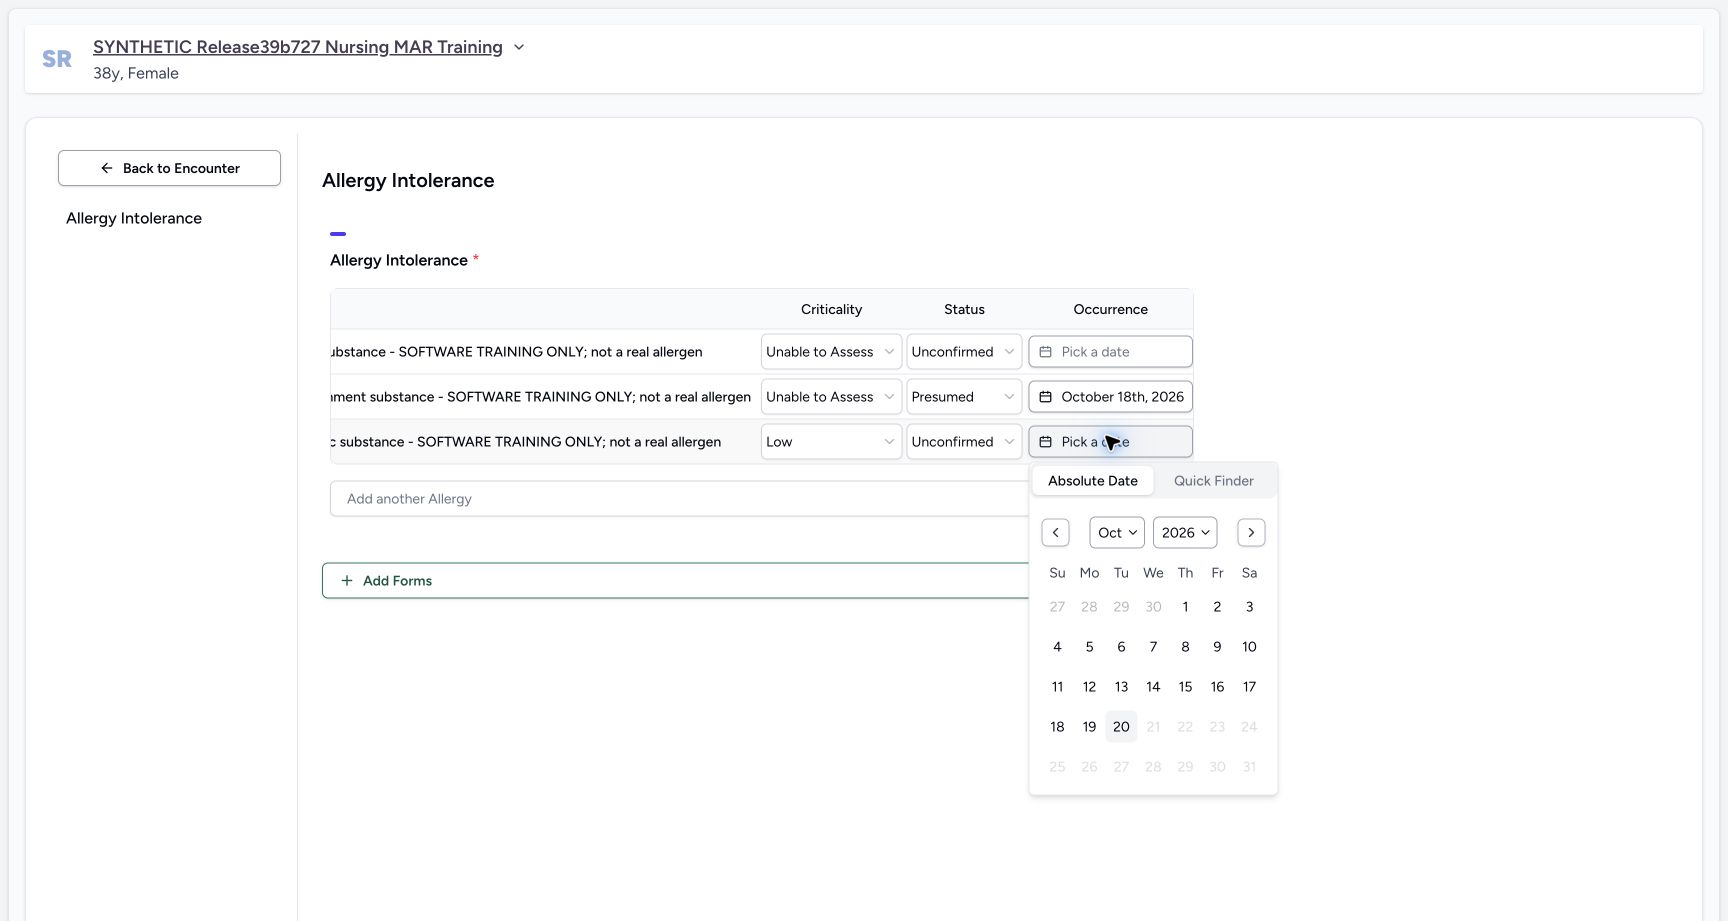Switch to the Quick Finder tab
The height and width of the screenshot is (921, 1728).
tap(1214, 481)
